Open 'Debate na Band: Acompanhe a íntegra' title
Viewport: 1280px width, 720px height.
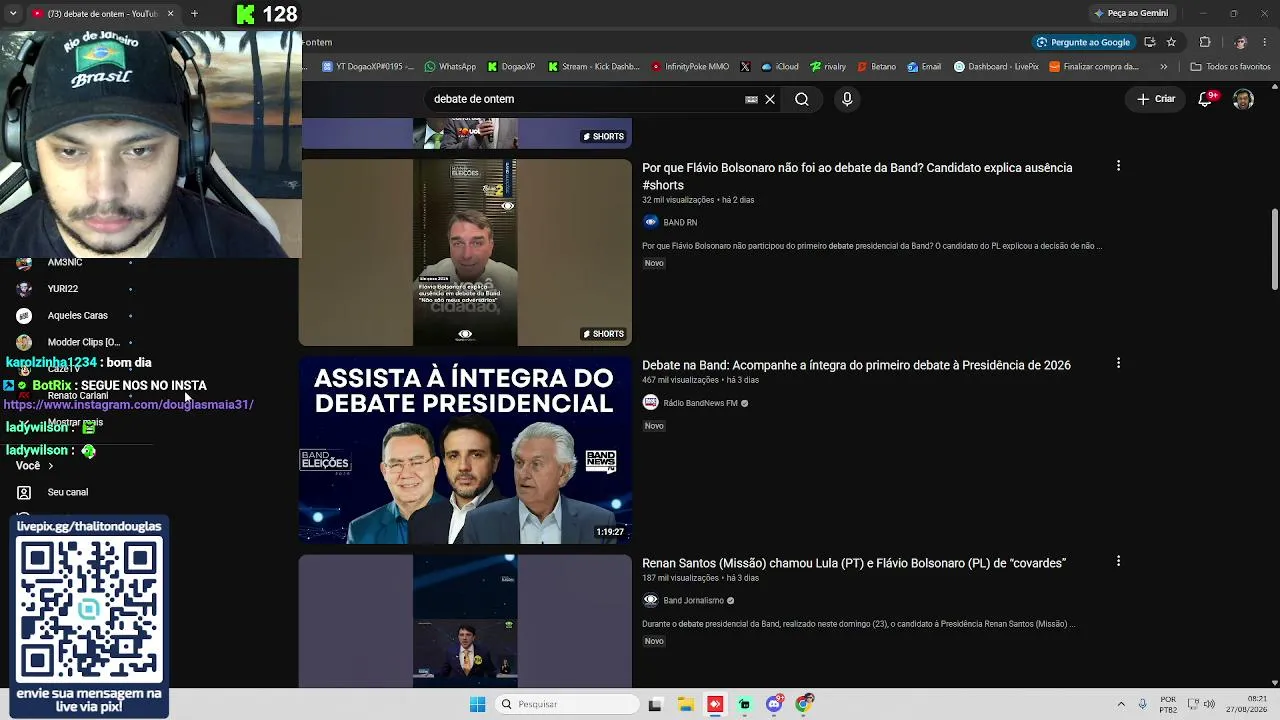point(856,365)
